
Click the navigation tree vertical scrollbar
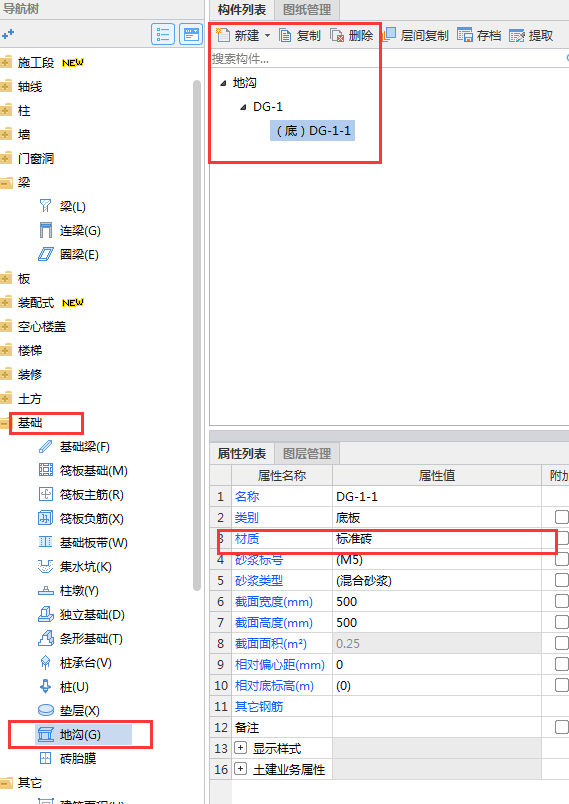tap(197, 336)
